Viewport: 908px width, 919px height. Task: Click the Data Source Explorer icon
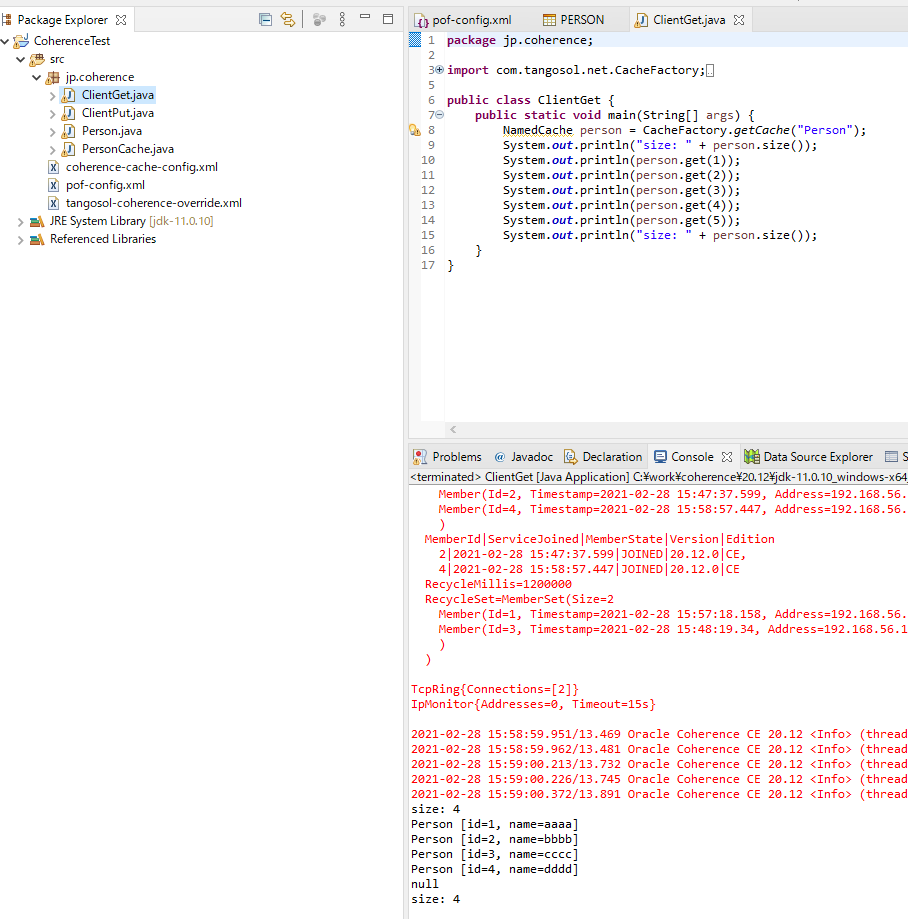point(751,457)
